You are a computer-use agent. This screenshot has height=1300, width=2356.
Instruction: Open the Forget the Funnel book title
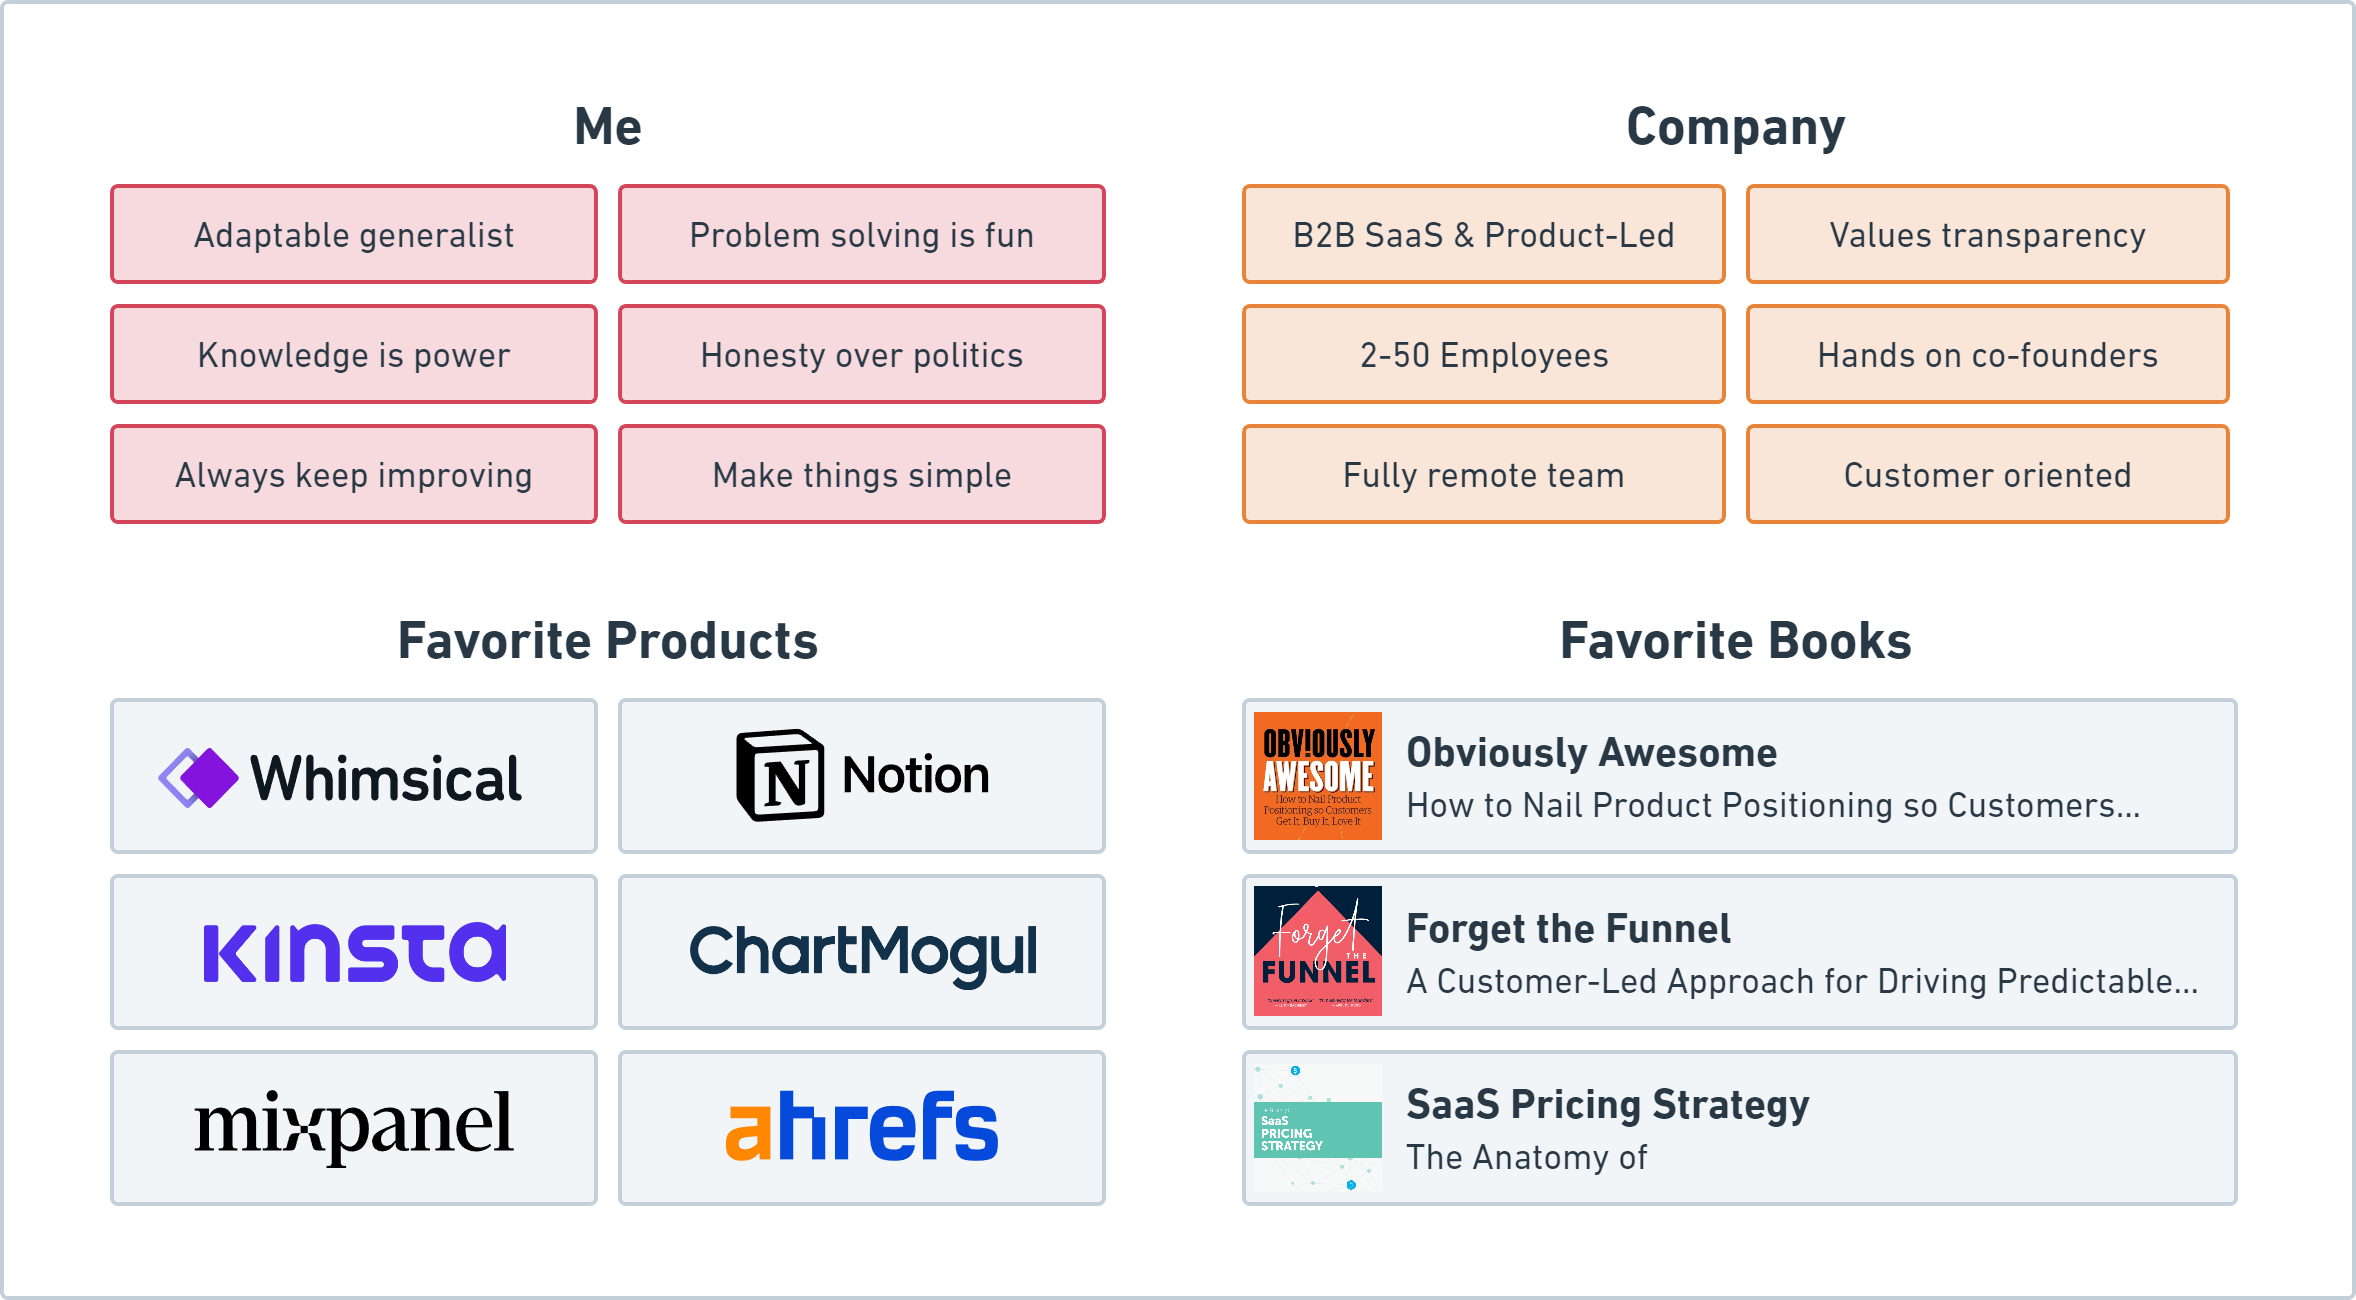[1567, 929]
